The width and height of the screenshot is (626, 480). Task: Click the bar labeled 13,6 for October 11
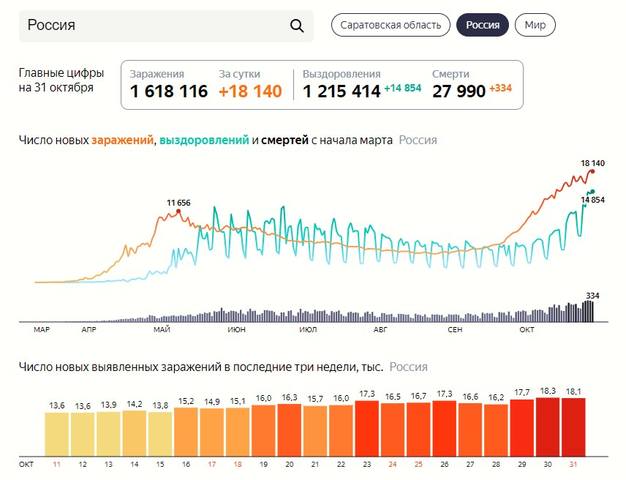(57, 433)
